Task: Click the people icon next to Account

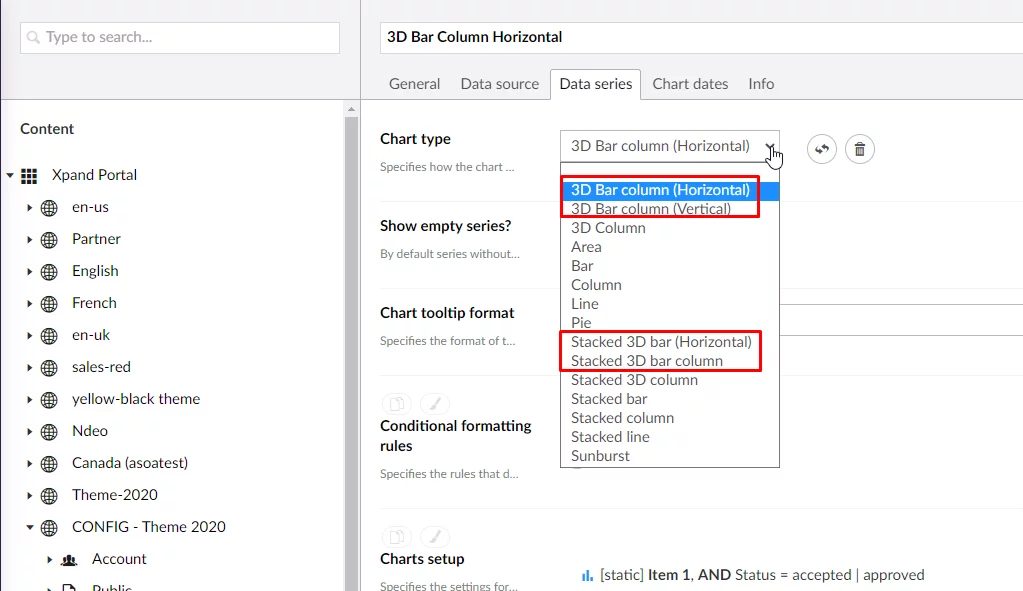Action: [x=69, y=560]
